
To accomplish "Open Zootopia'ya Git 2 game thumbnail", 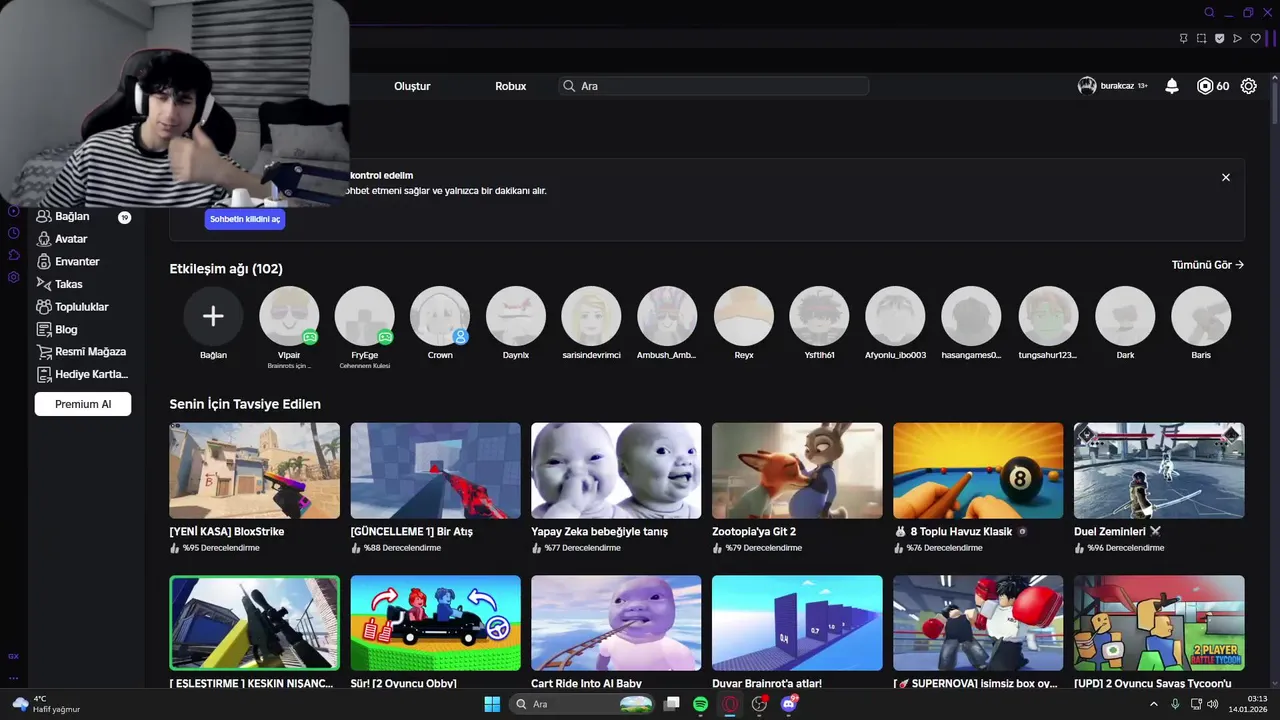I will tap(797, 470).
